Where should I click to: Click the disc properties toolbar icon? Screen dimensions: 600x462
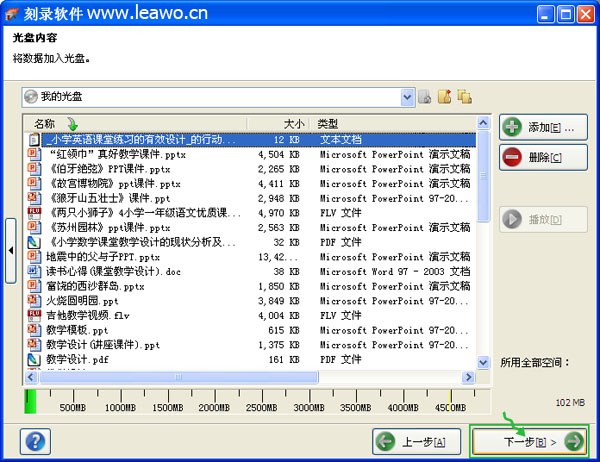[424, 97]
